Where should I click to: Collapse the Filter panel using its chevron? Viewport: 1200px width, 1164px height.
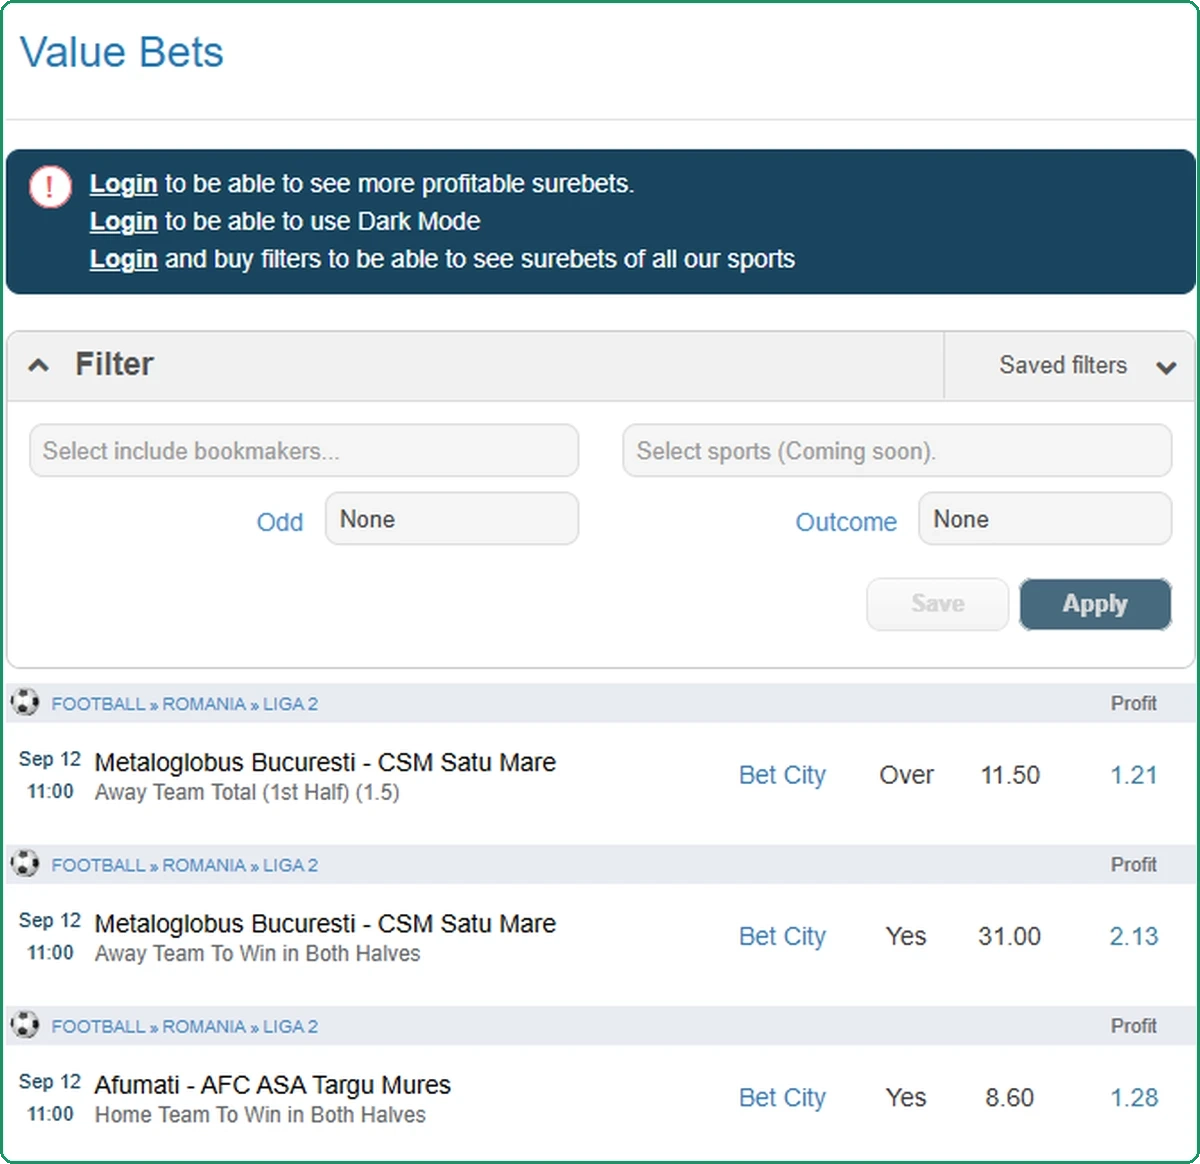coord(38,365)
